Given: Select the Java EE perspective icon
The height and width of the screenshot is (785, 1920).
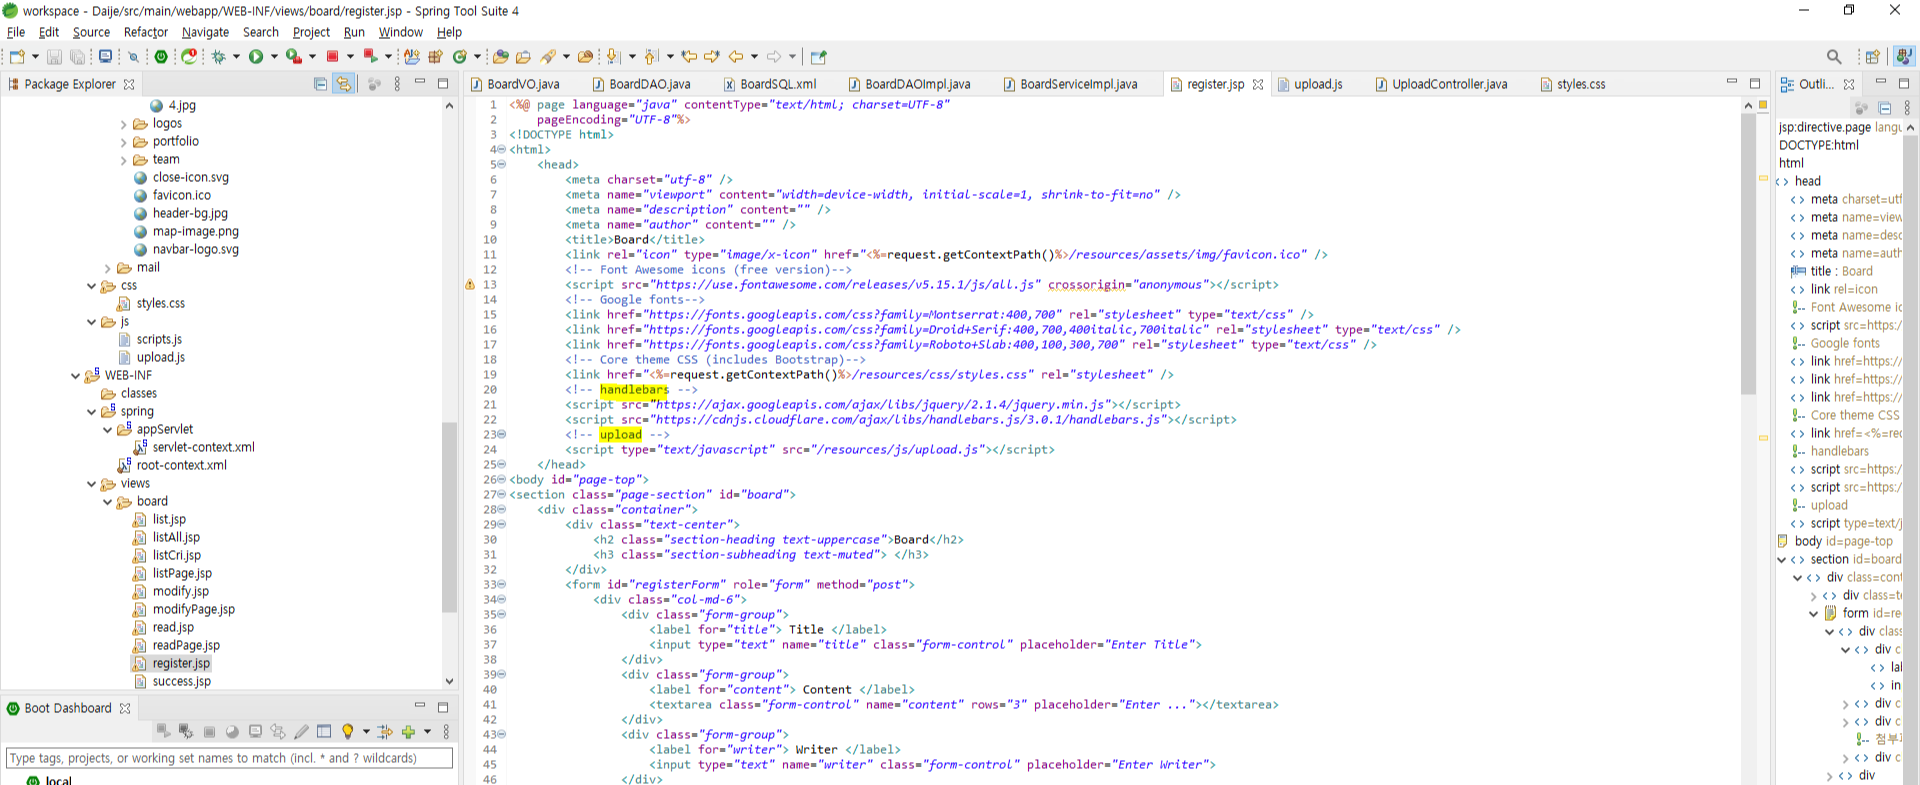Looking at the screenshot, I should (1905, 57).
